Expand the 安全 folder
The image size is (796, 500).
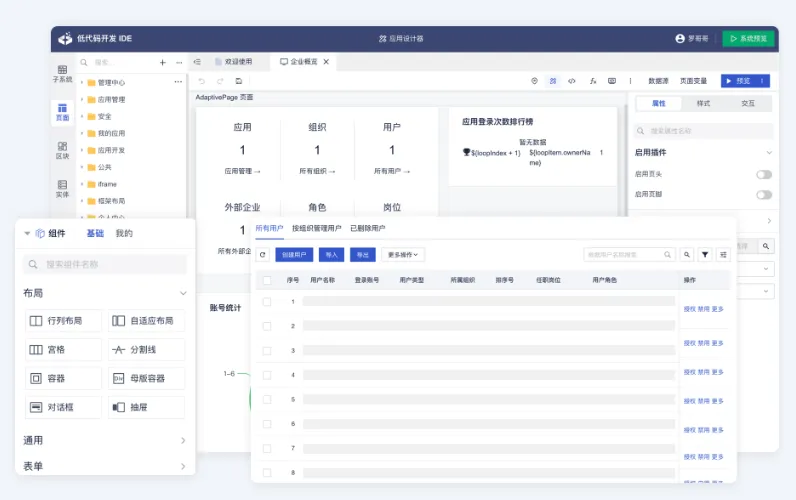tap(82, 116)
